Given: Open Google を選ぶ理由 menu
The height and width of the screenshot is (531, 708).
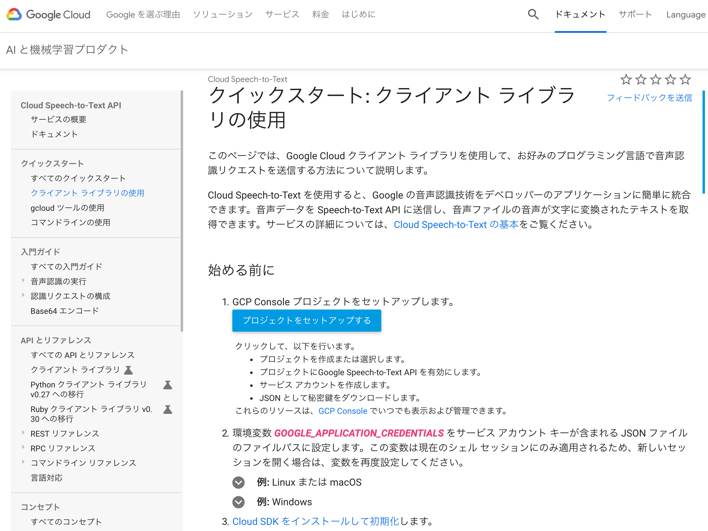Looking at the screenshot, I should click(143, 14).
